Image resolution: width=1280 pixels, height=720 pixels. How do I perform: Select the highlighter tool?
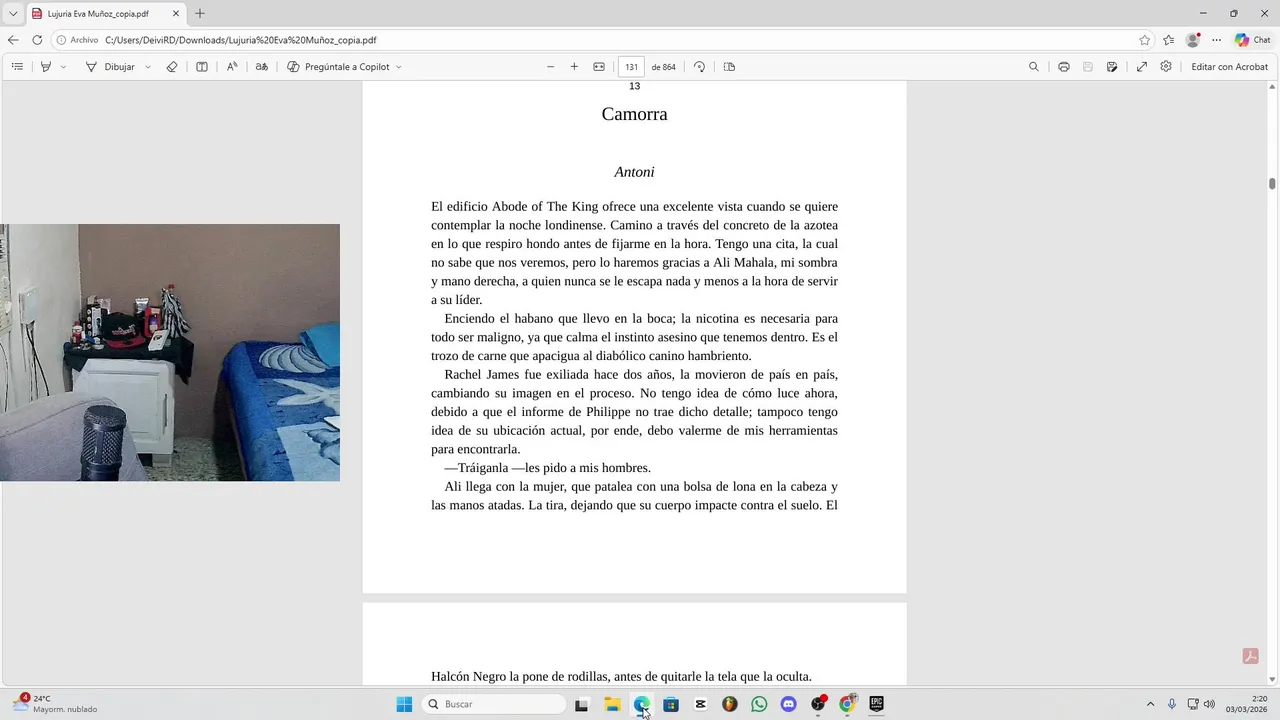(46, 67)
